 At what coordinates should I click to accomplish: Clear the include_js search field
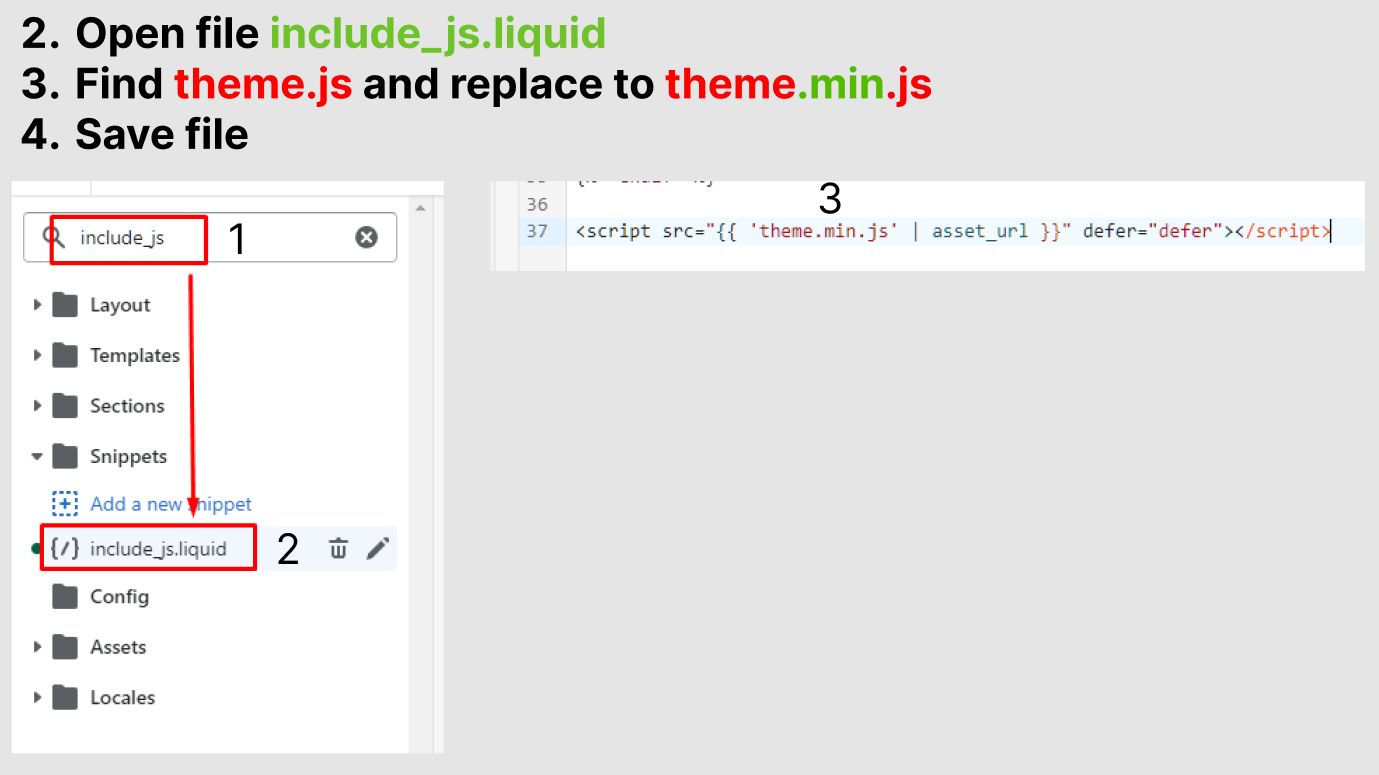pyautogui.click(x=367, y=237)
